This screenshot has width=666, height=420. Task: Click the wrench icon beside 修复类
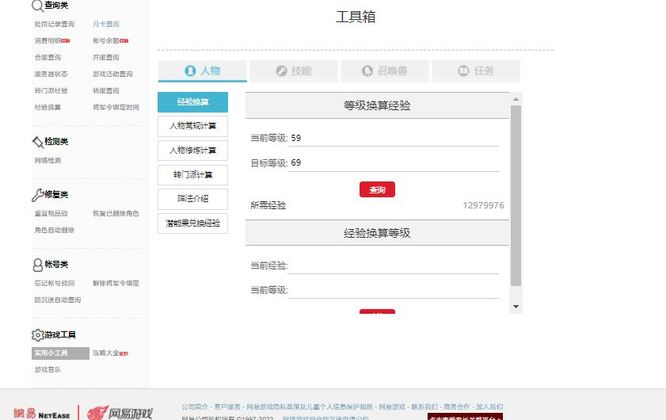pyautogui.click(x=37, y=194)
